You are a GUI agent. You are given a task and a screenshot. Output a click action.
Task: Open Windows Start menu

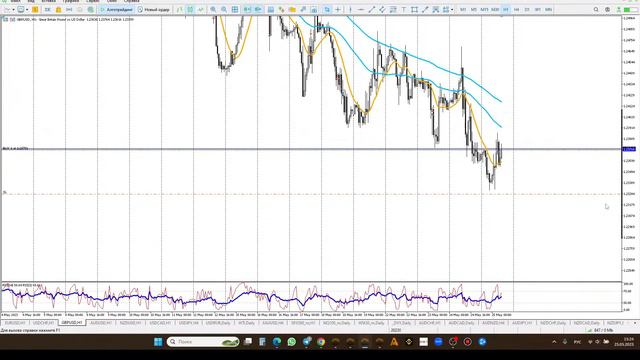click(158, 342)
